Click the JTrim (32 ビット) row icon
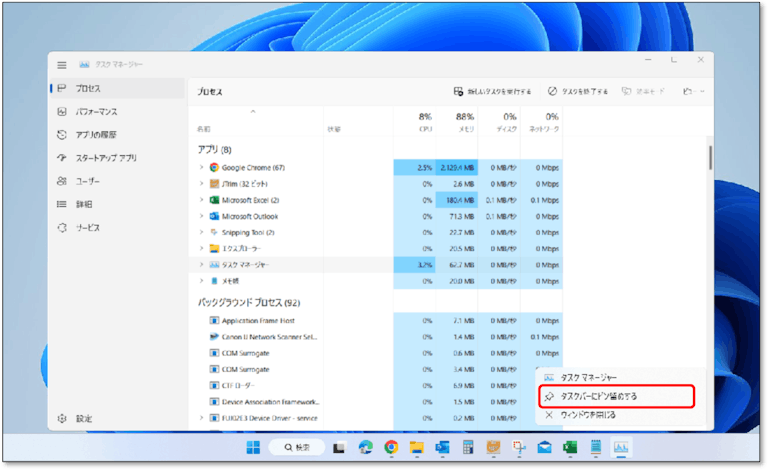Image resolution: width=768 pixels, height=470 pixels. pos(214,184)
